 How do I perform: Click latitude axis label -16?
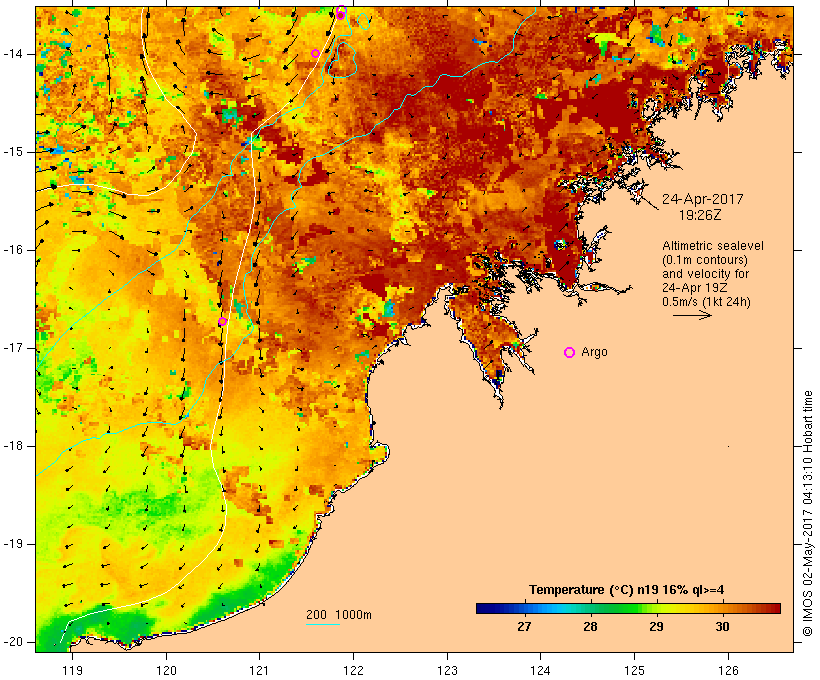13,250
